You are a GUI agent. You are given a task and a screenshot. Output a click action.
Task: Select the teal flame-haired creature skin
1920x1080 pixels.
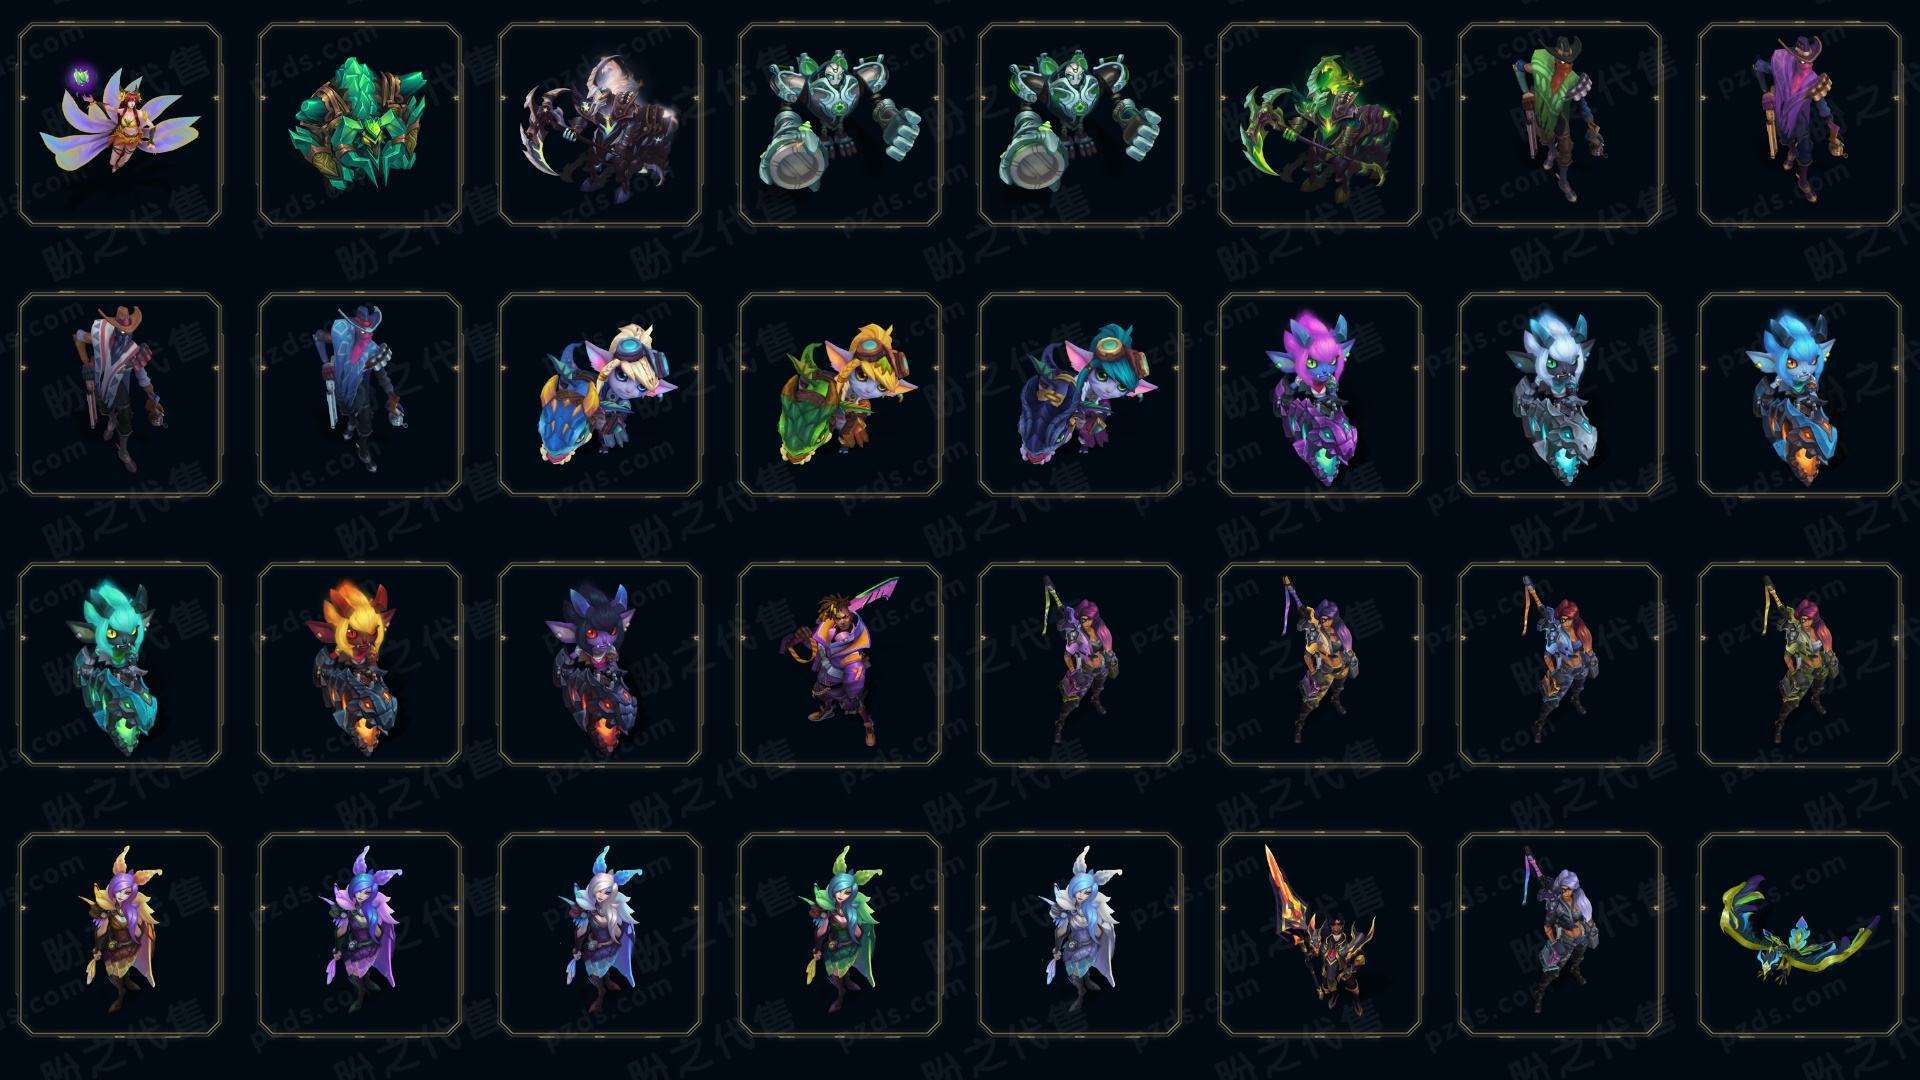pyautogui.click(x=120, y=665)
